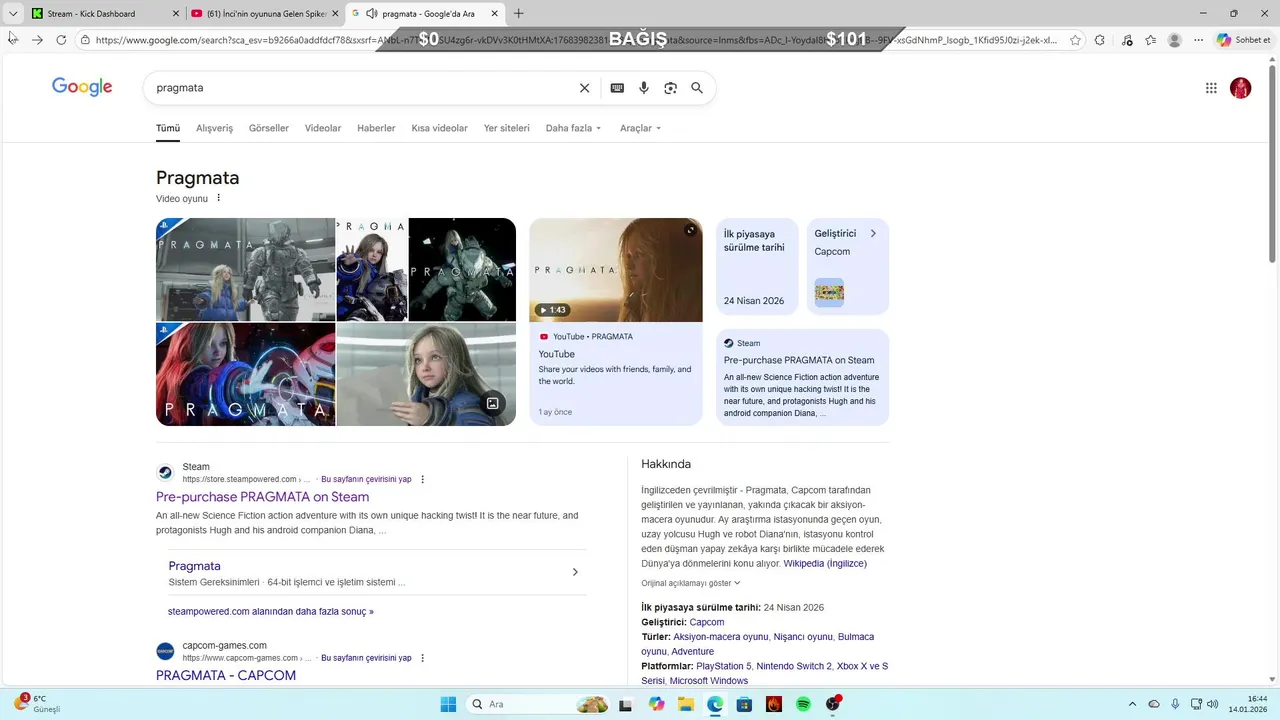Expand the YouTube video thumbnail preview icon
This screenshot has width=1280, height=720.
click(690, 230)
